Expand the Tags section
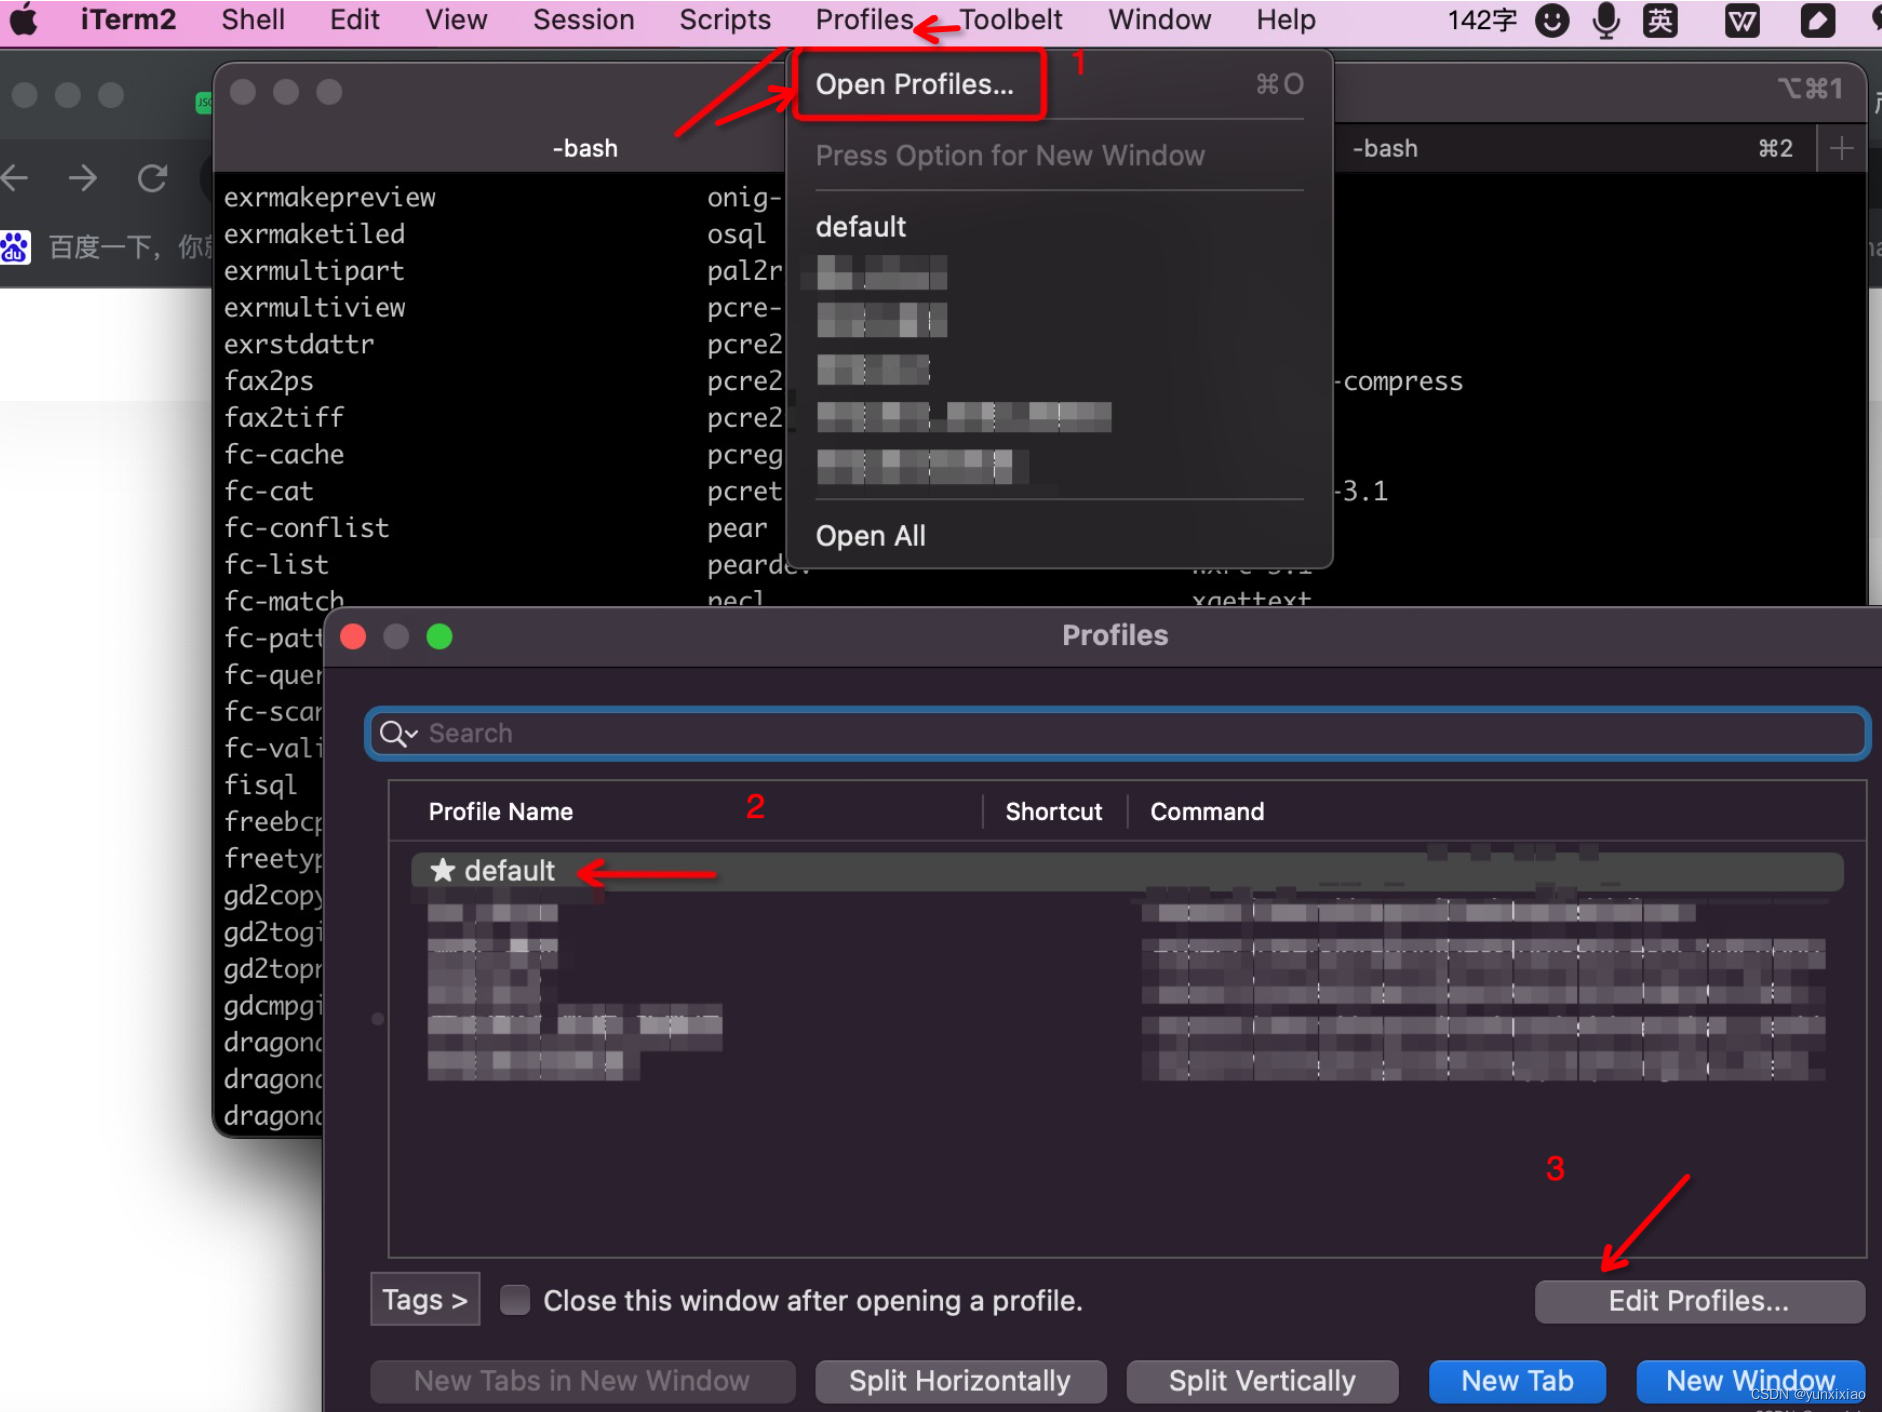The width and height of the screenshot is (1882, 1412). tap(424, 1299)
